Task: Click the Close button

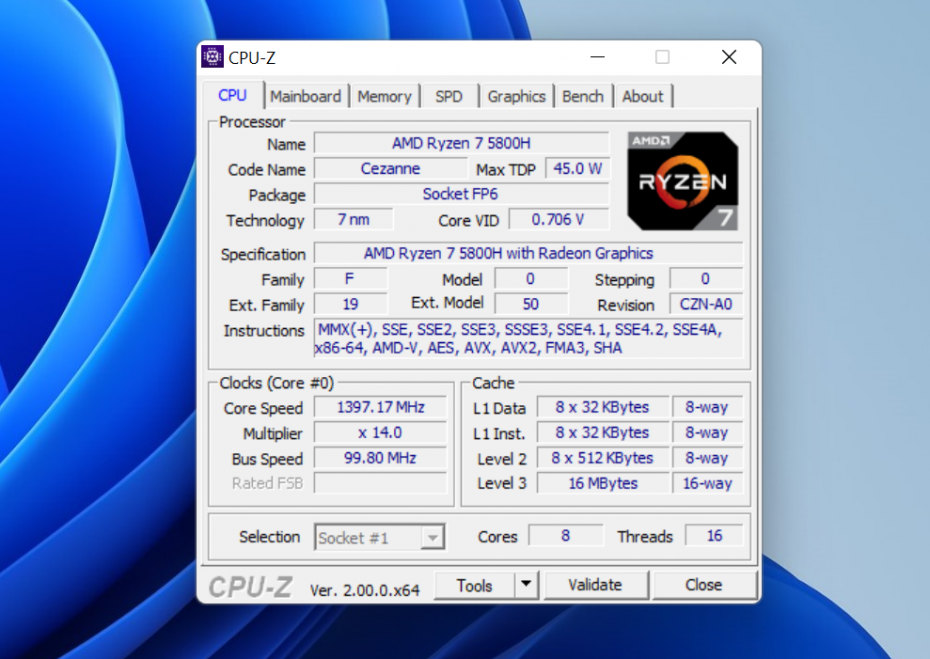Action: 703,585
